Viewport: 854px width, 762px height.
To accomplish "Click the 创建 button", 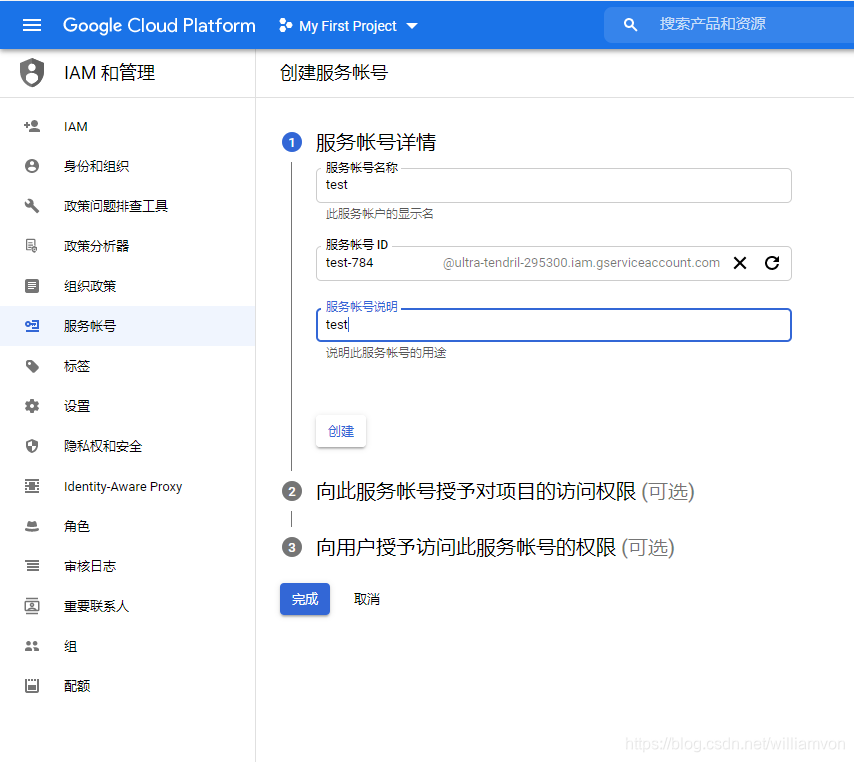I will coord(341,431).
